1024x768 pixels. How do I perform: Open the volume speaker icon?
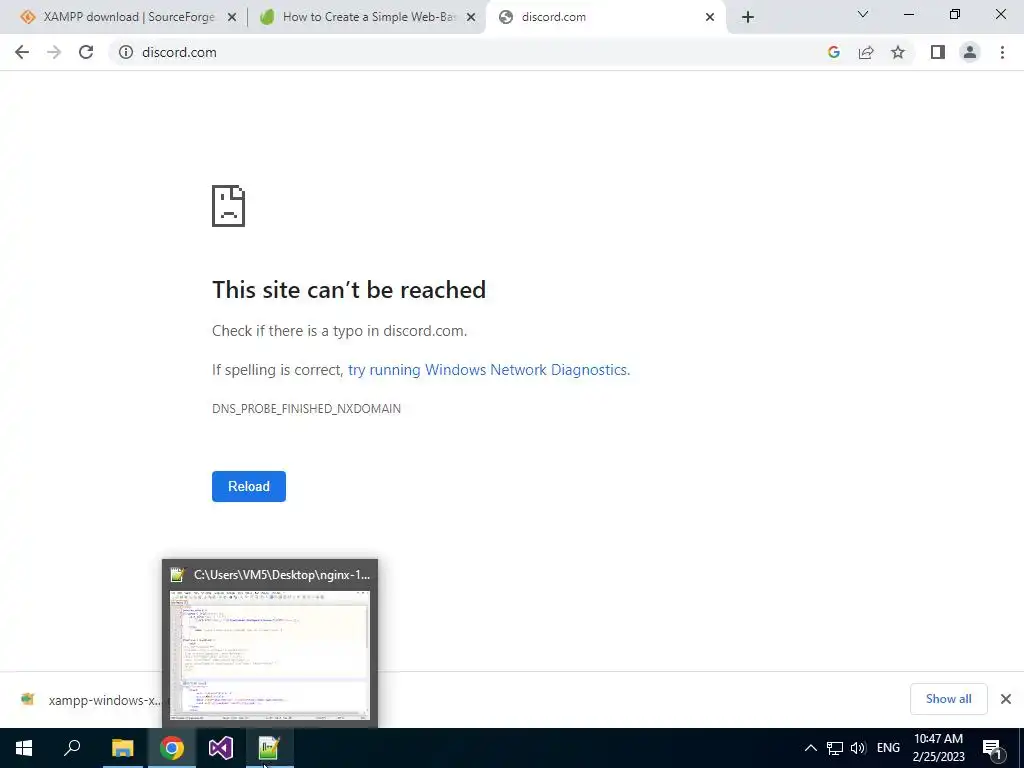click(858, 748)
